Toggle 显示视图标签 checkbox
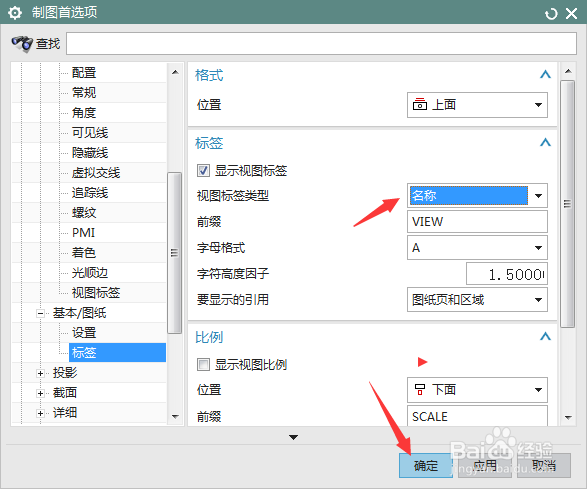The image size is (587, 489). point(203,171)
